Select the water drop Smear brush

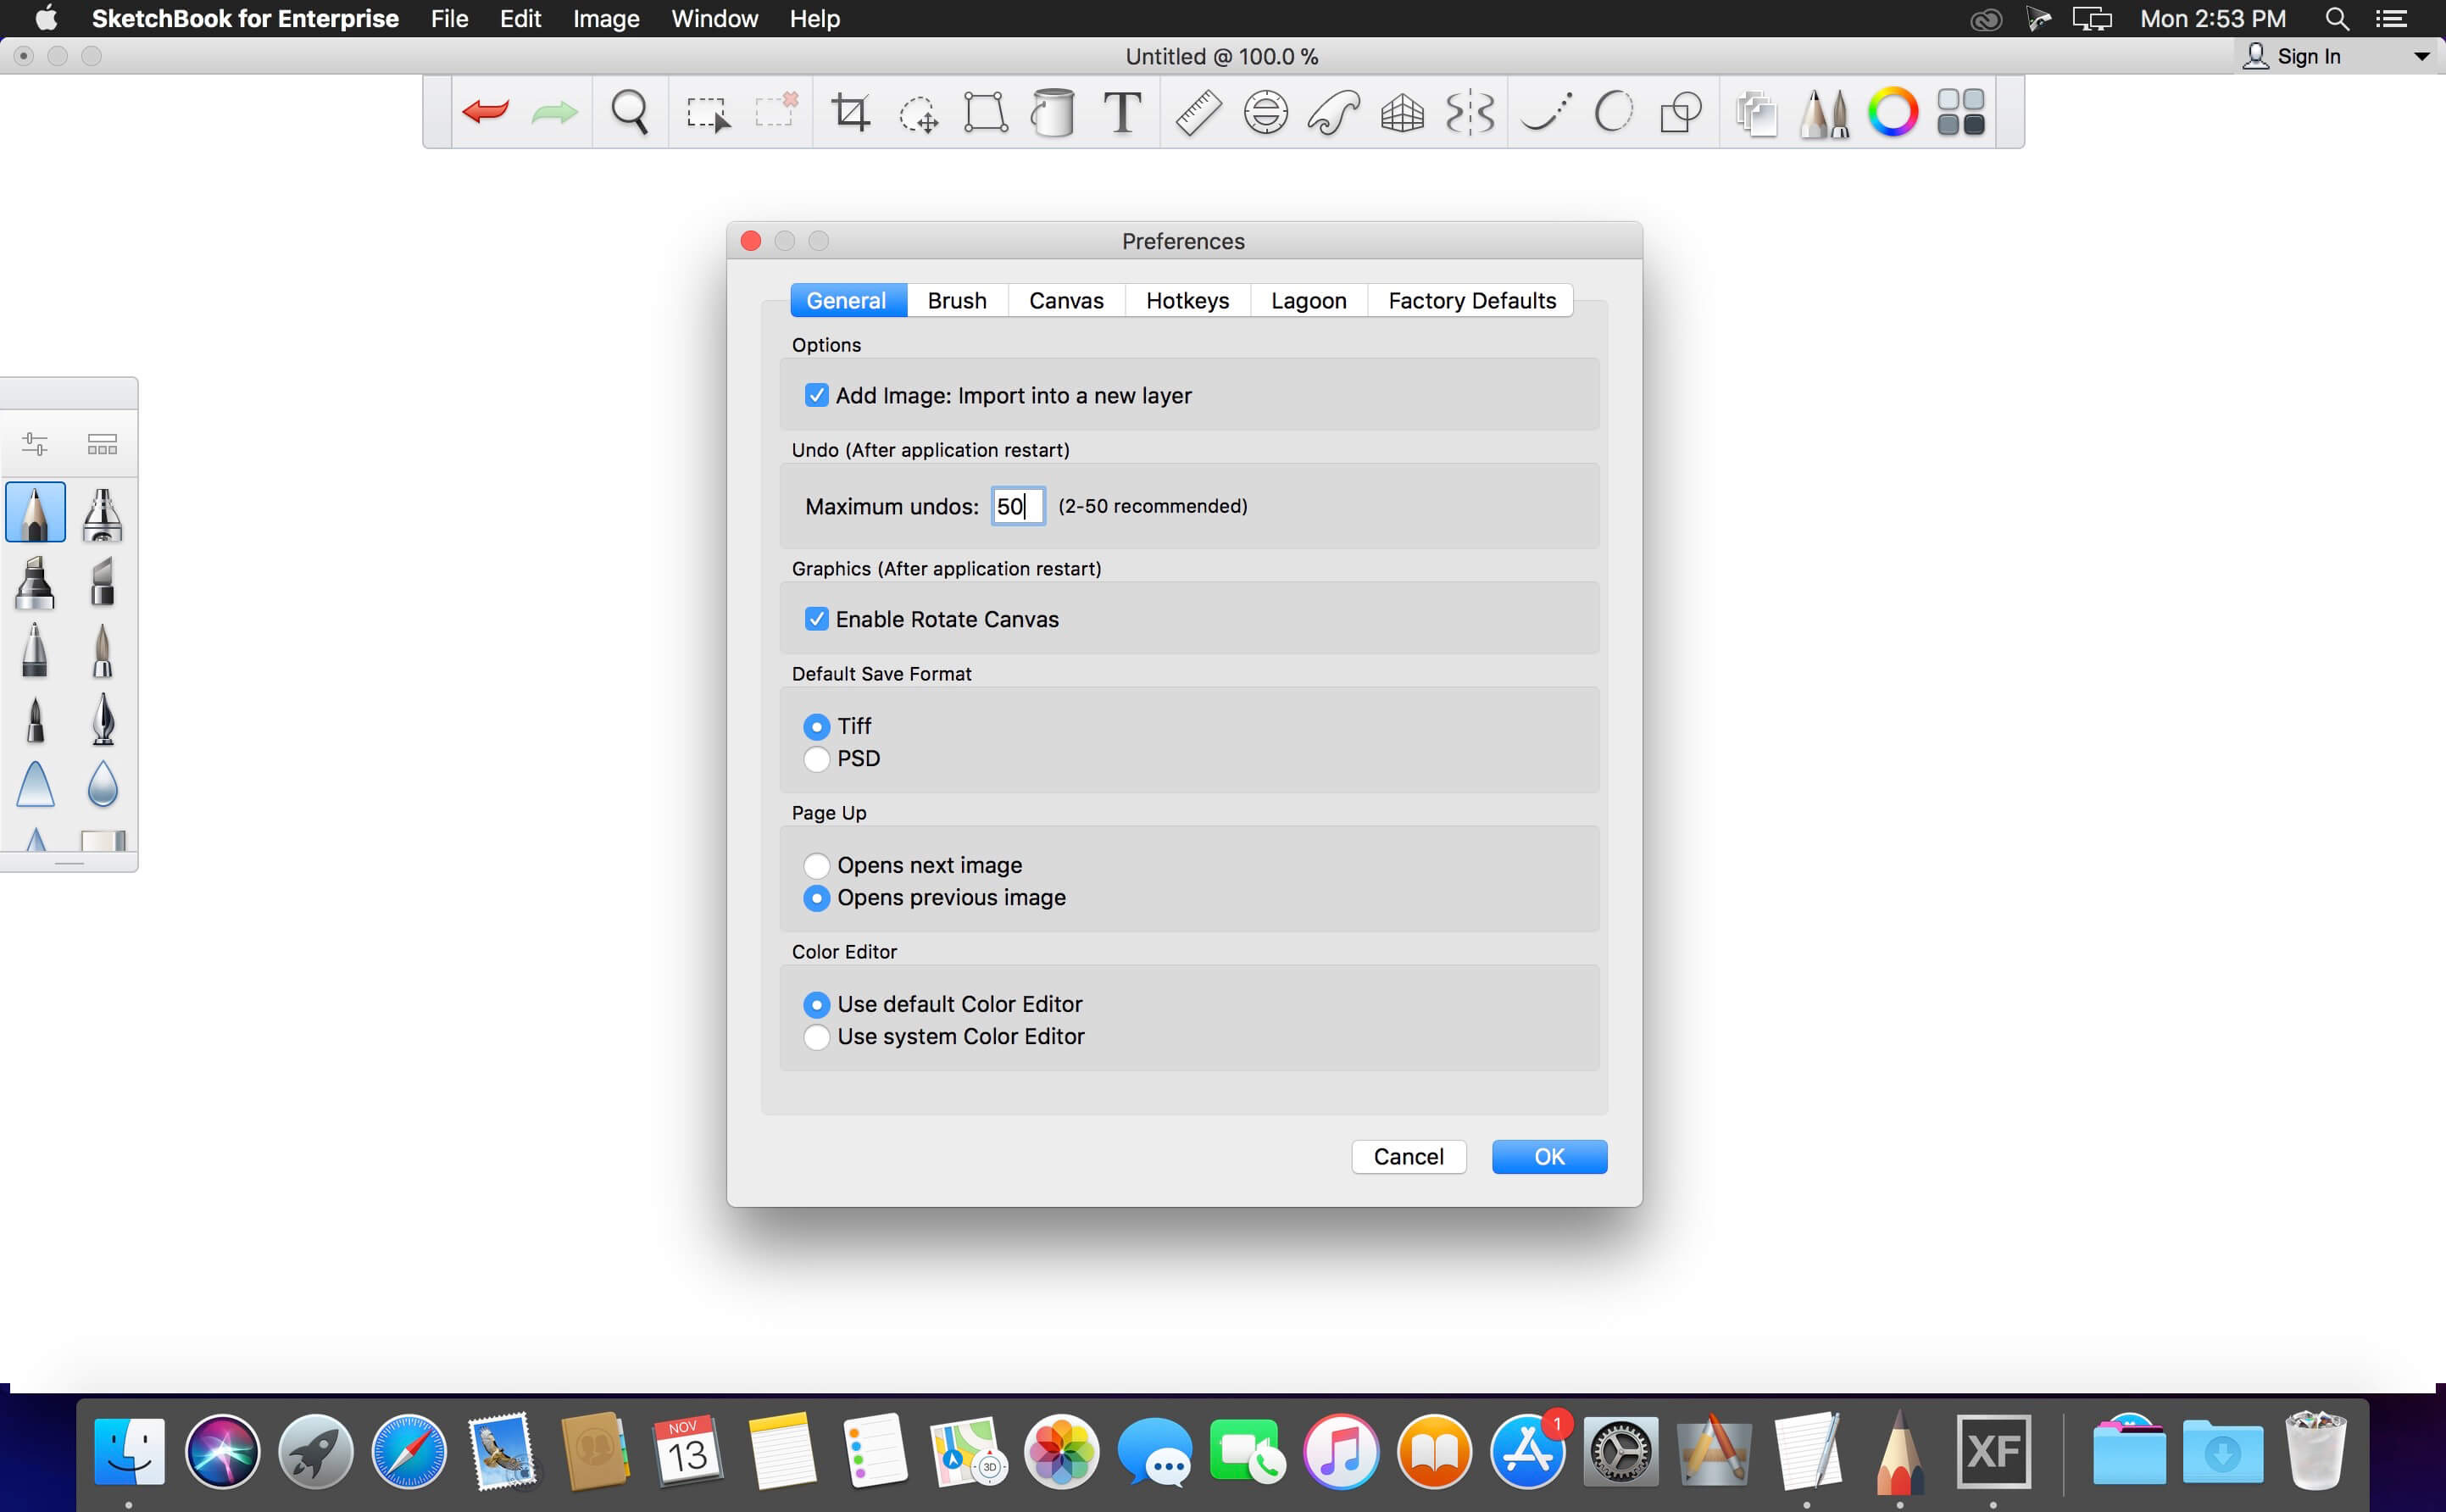click(102, 784)
